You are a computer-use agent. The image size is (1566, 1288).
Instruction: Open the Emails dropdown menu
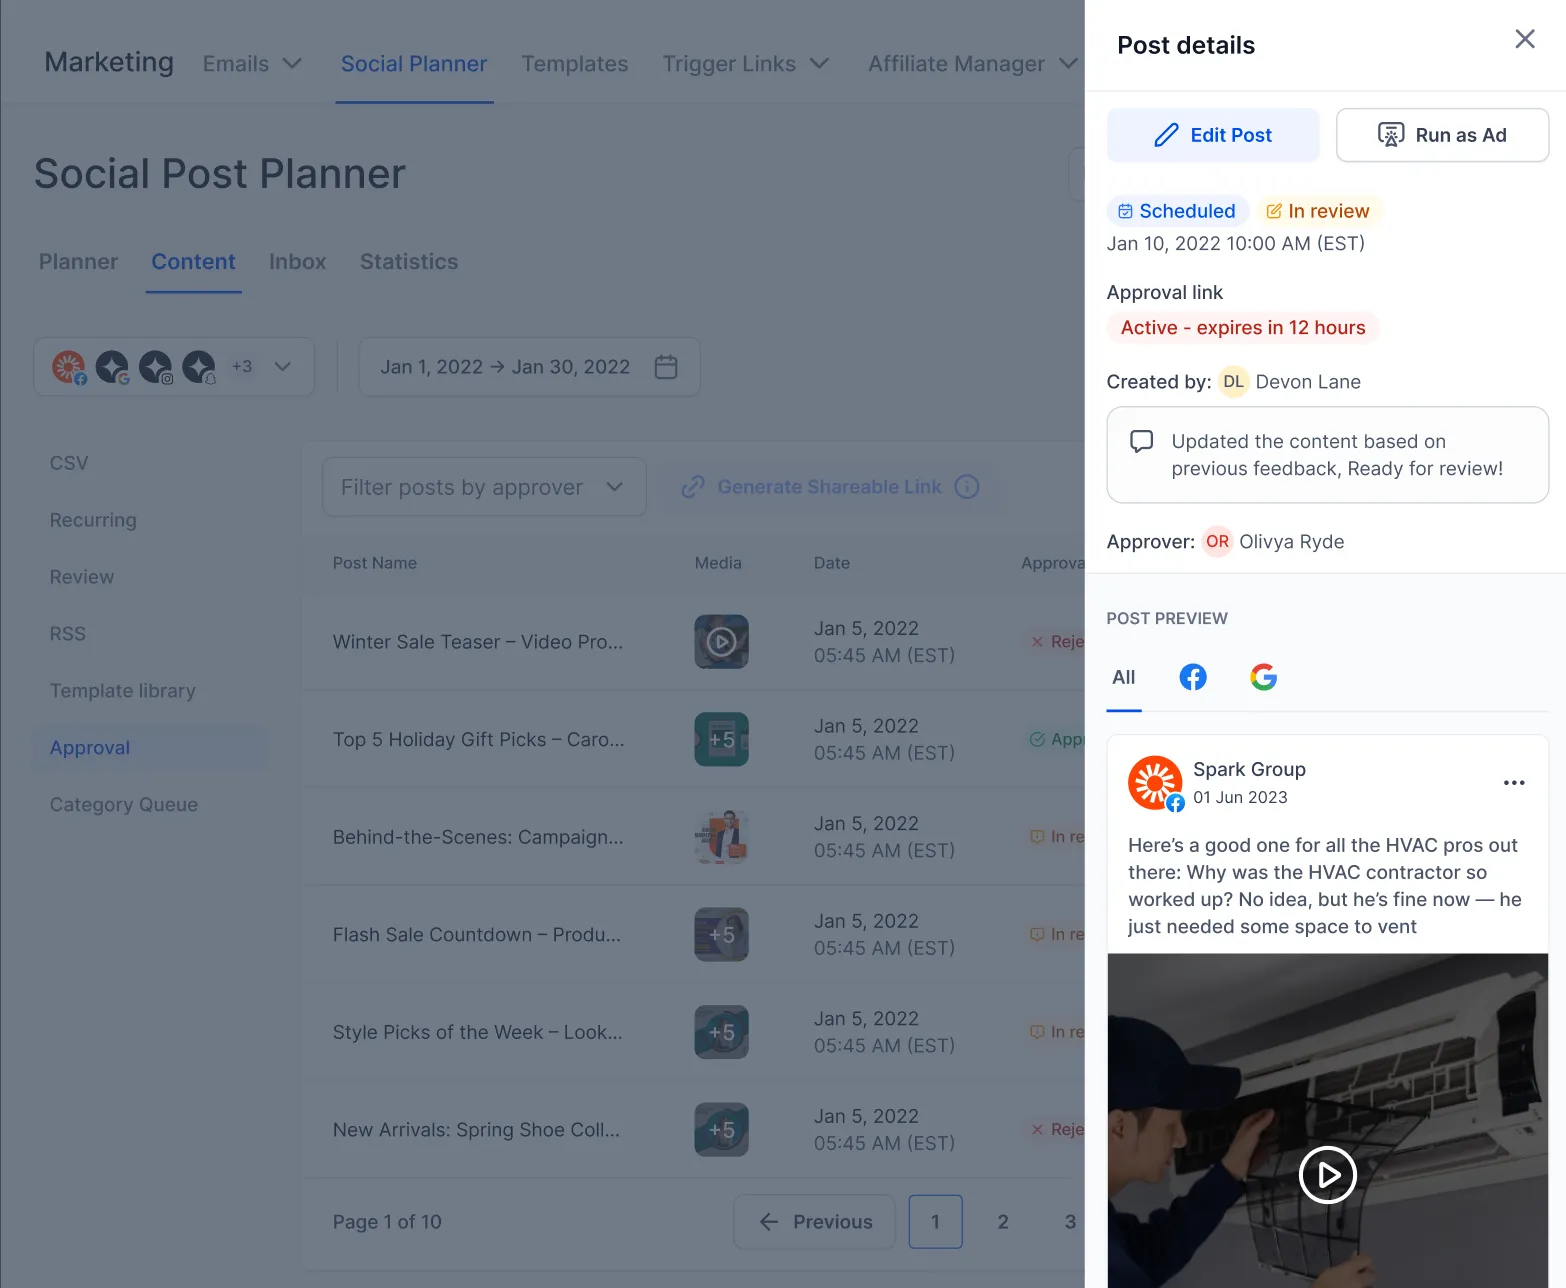[x=252, y=64]
